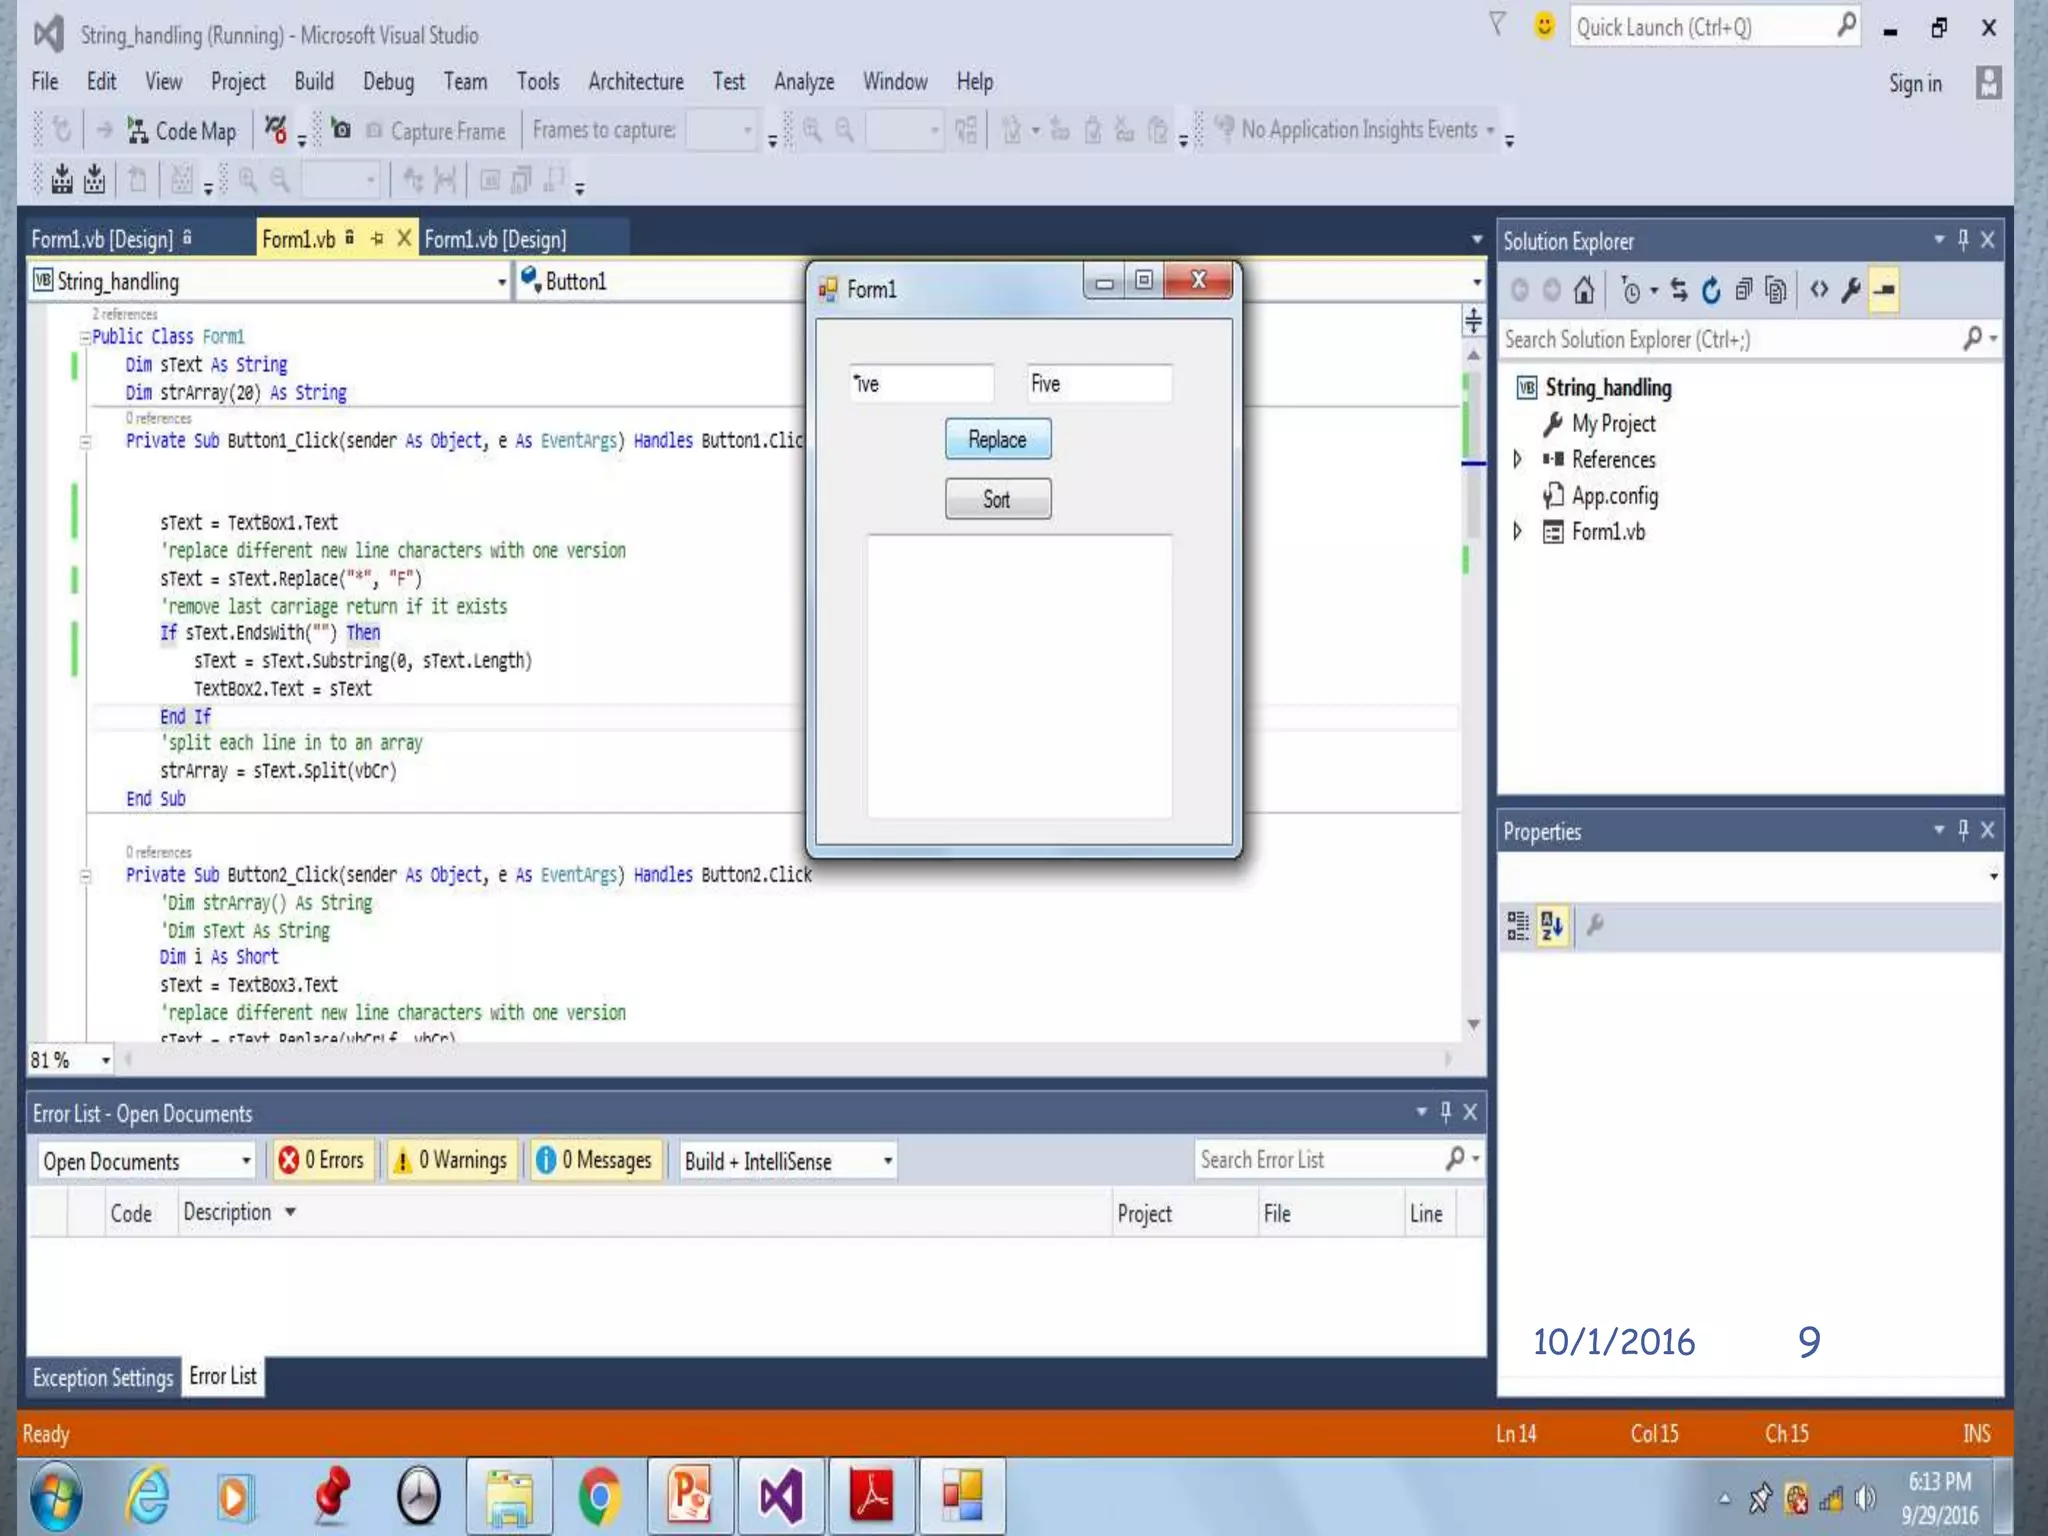
Task: Sort properties alphabetically icon
Action: [x=1552, y=926]
